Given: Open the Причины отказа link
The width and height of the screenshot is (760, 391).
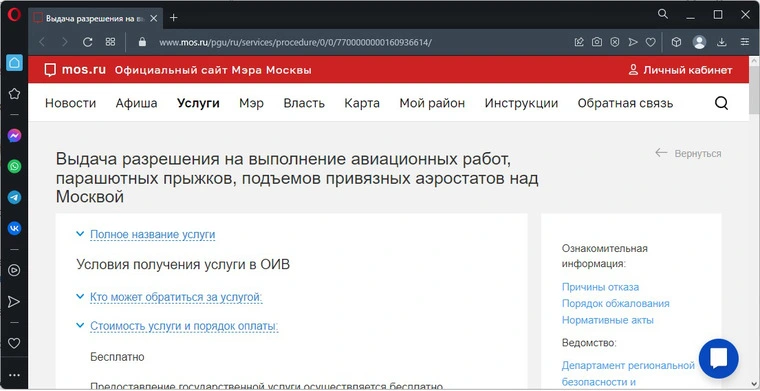Looking at the screenshot, I should pos(600,287).
